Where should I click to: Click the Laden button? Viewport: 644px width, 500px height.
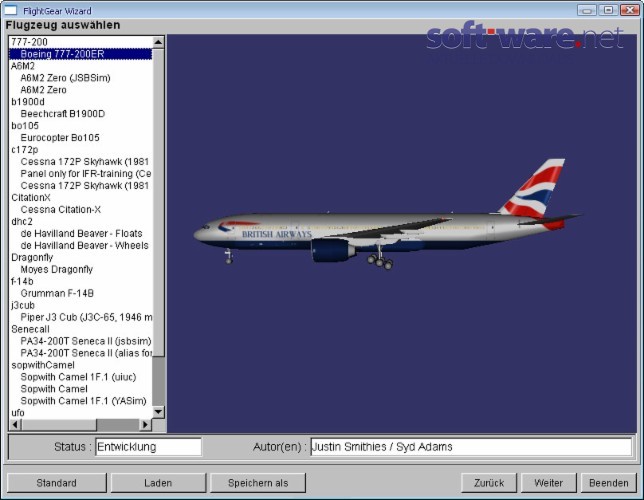coord(158,483)
